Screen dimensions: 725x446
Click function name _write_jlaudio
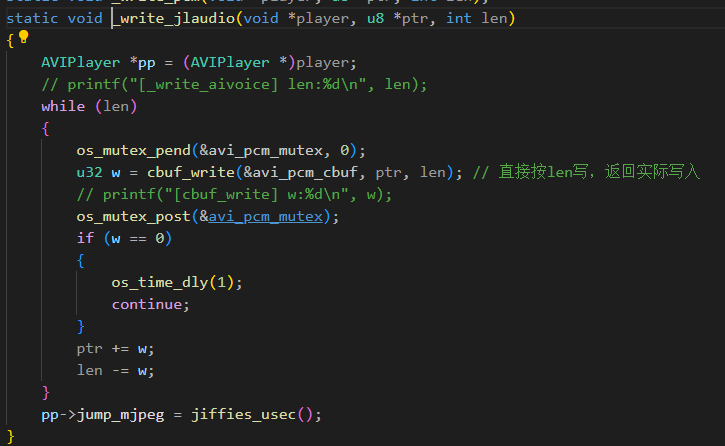tap(173, 18)
